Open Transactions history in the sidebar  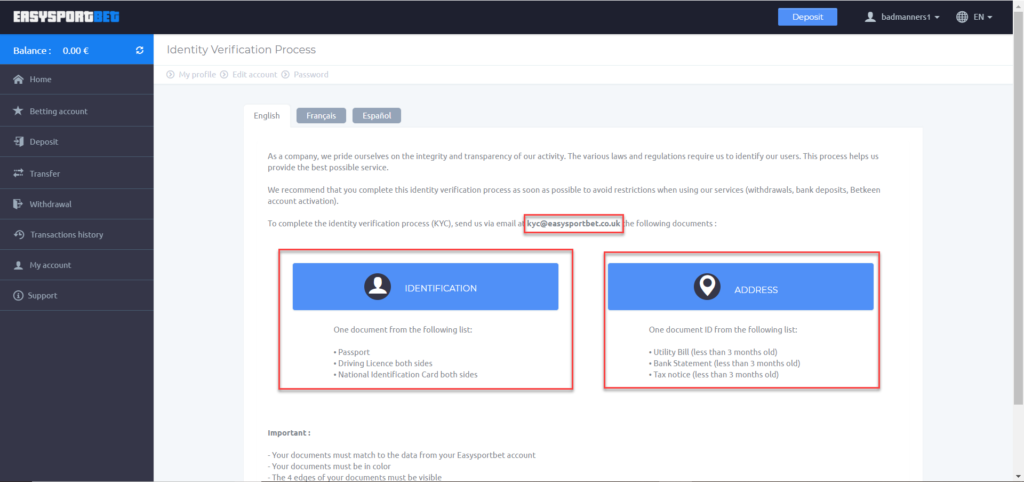[76, 234]
